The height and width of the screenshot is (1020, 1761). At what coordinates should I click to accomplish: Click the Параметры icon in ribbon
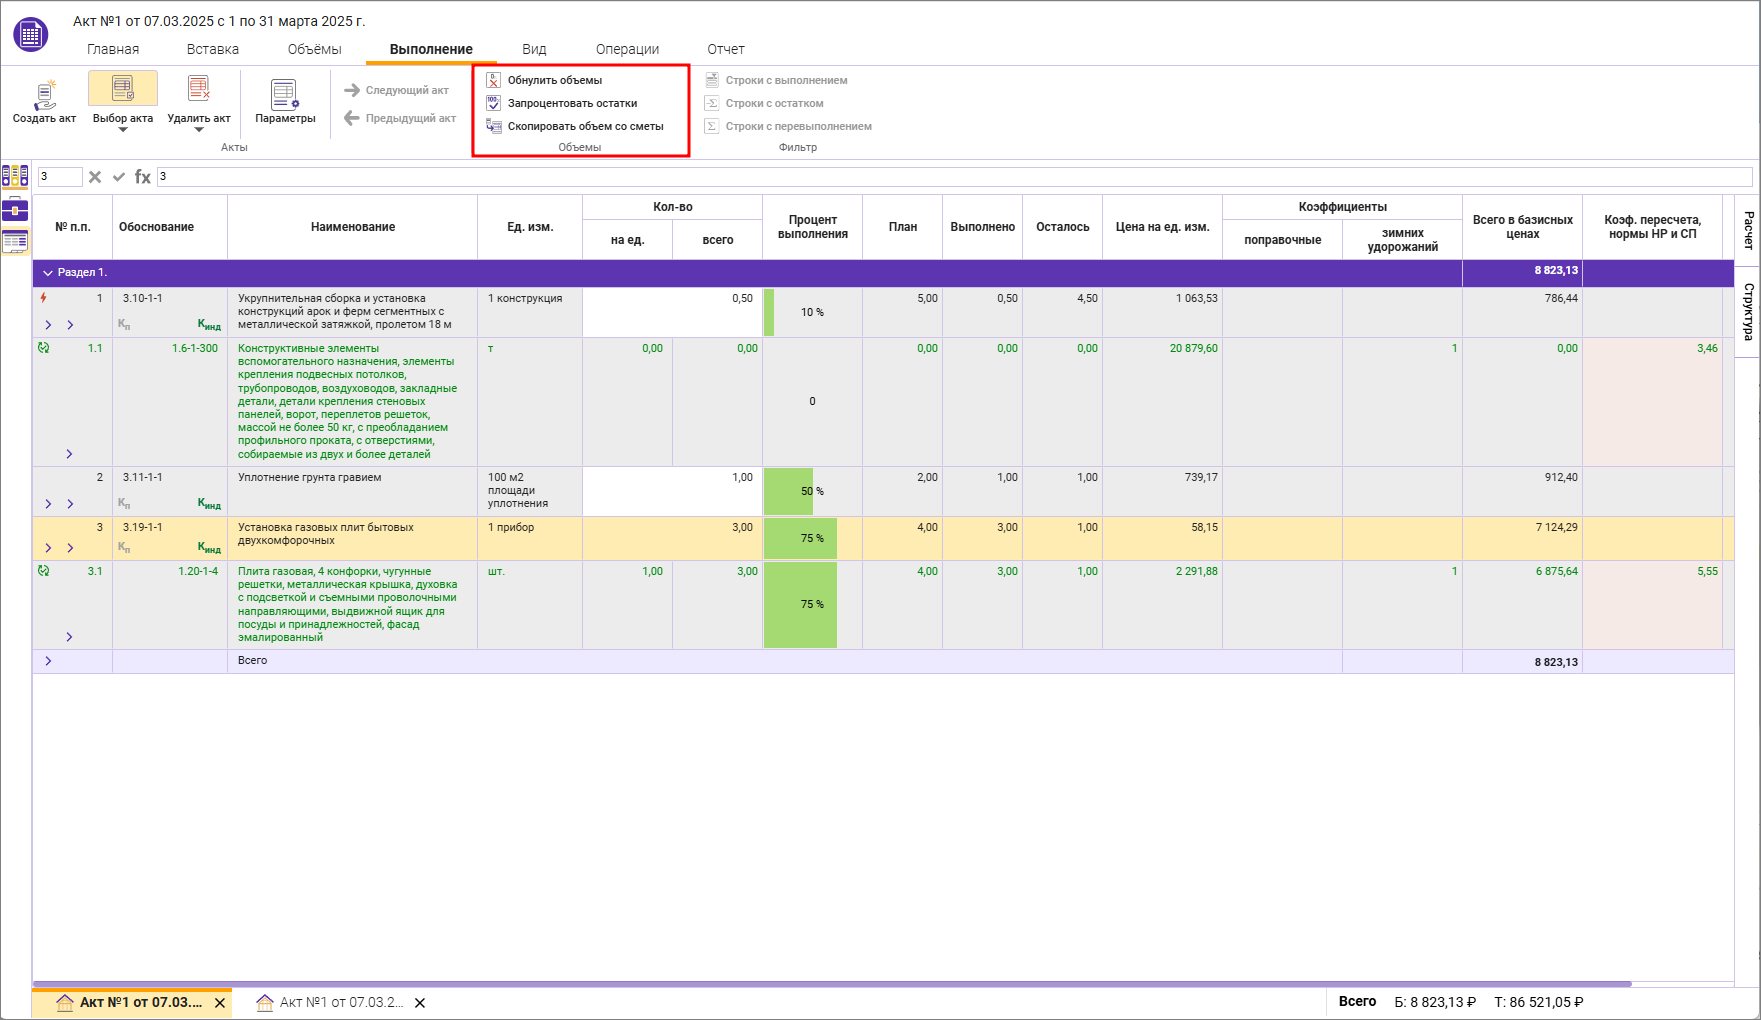[284, 94]
